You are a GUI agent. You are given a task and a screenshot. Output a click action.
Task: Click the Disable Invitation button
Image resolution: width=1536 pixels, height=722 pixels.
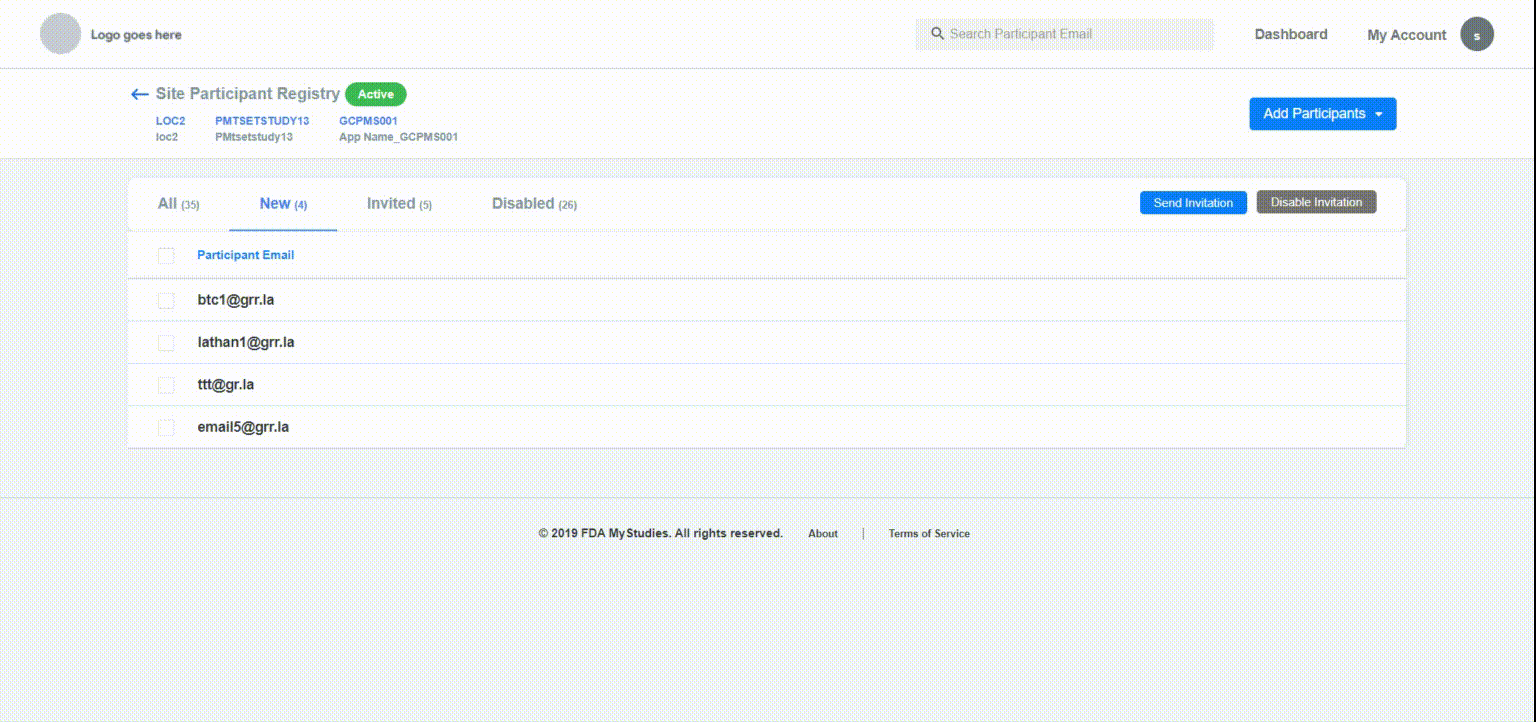pyautogui.click(x=1316, y=201)
